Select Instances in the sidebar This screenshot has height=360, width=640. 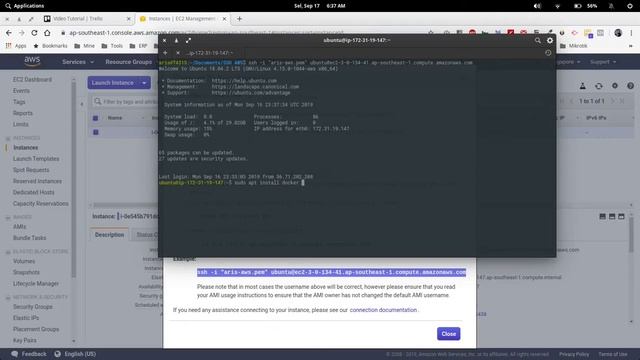pyautogui.click(x=25, y=147)
